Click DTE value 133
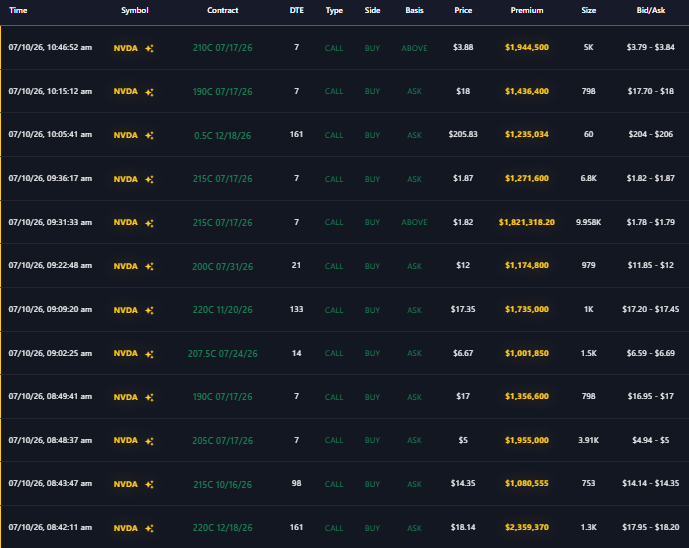Viewport: 689px width, 548px height. [x=297, y=309]
